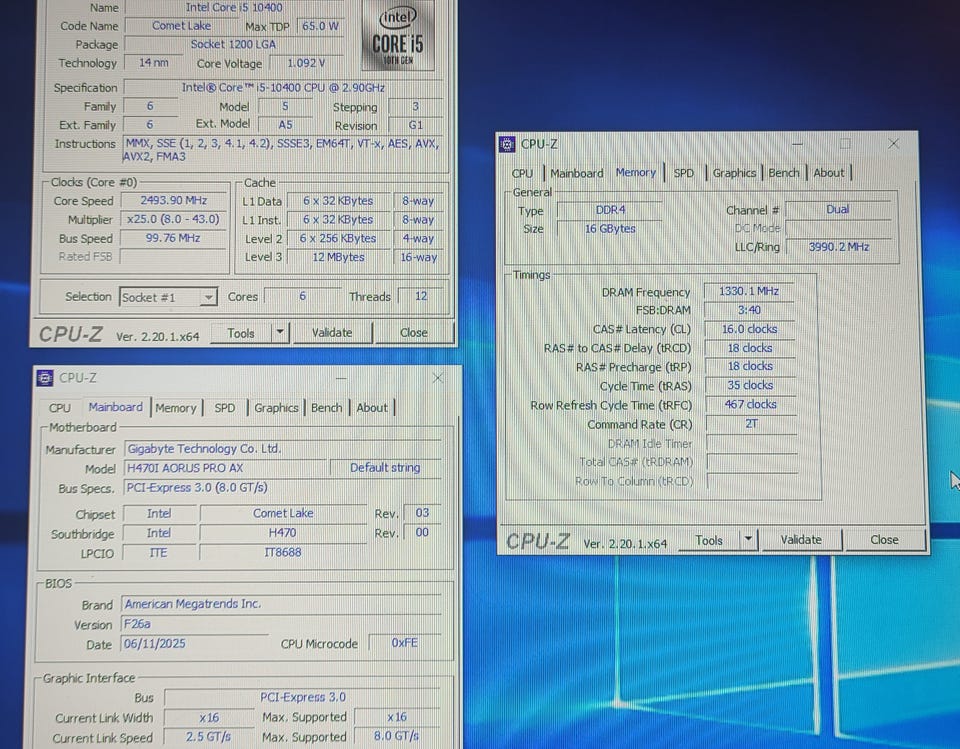Click the CPU-Z app icon in Memory window title bar
The height and width of the screenshot is (749, 960).
coord(507,145)
